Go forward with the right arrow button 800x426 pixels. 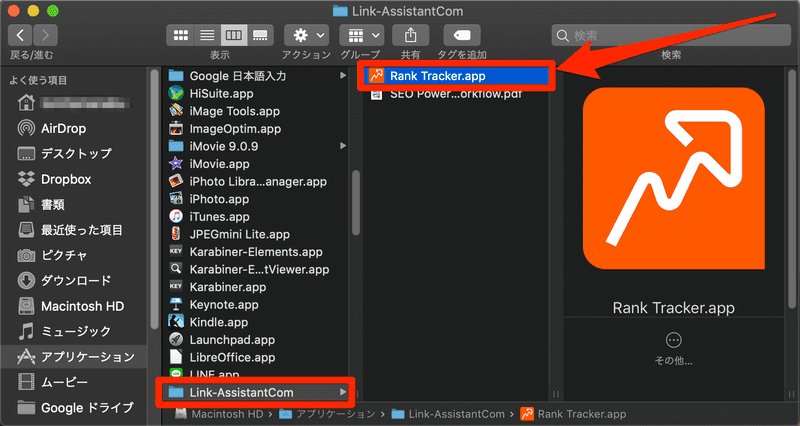45,35
